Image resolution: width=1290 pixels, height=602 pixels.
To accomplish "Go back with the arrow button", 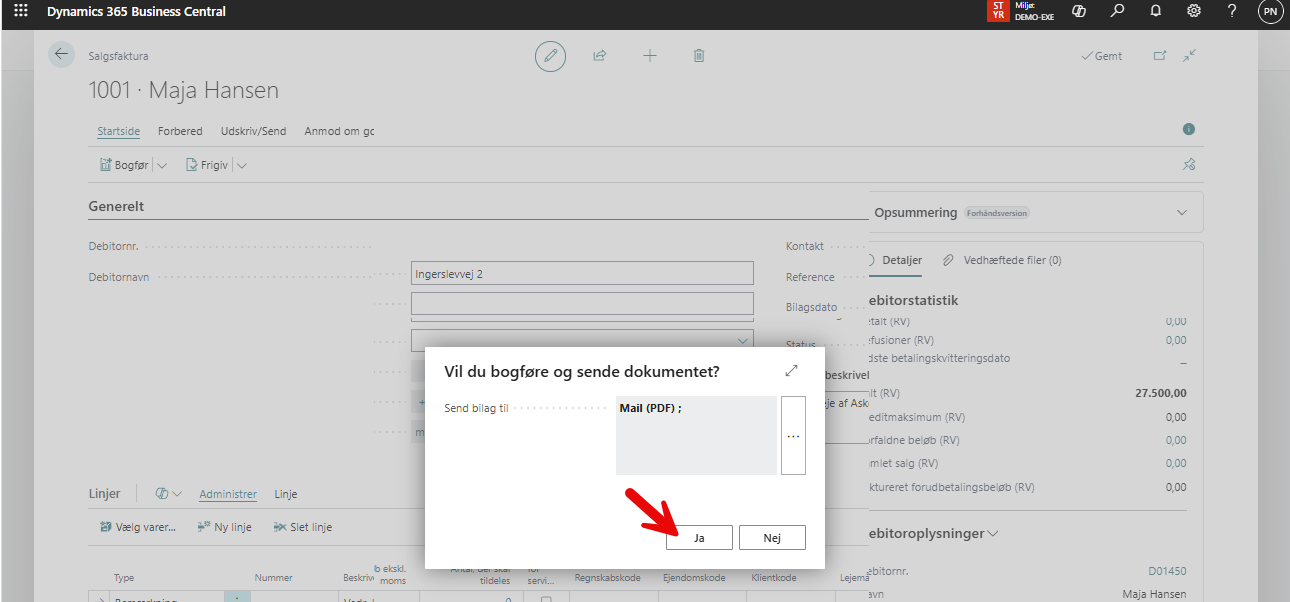I will (61, 55).
